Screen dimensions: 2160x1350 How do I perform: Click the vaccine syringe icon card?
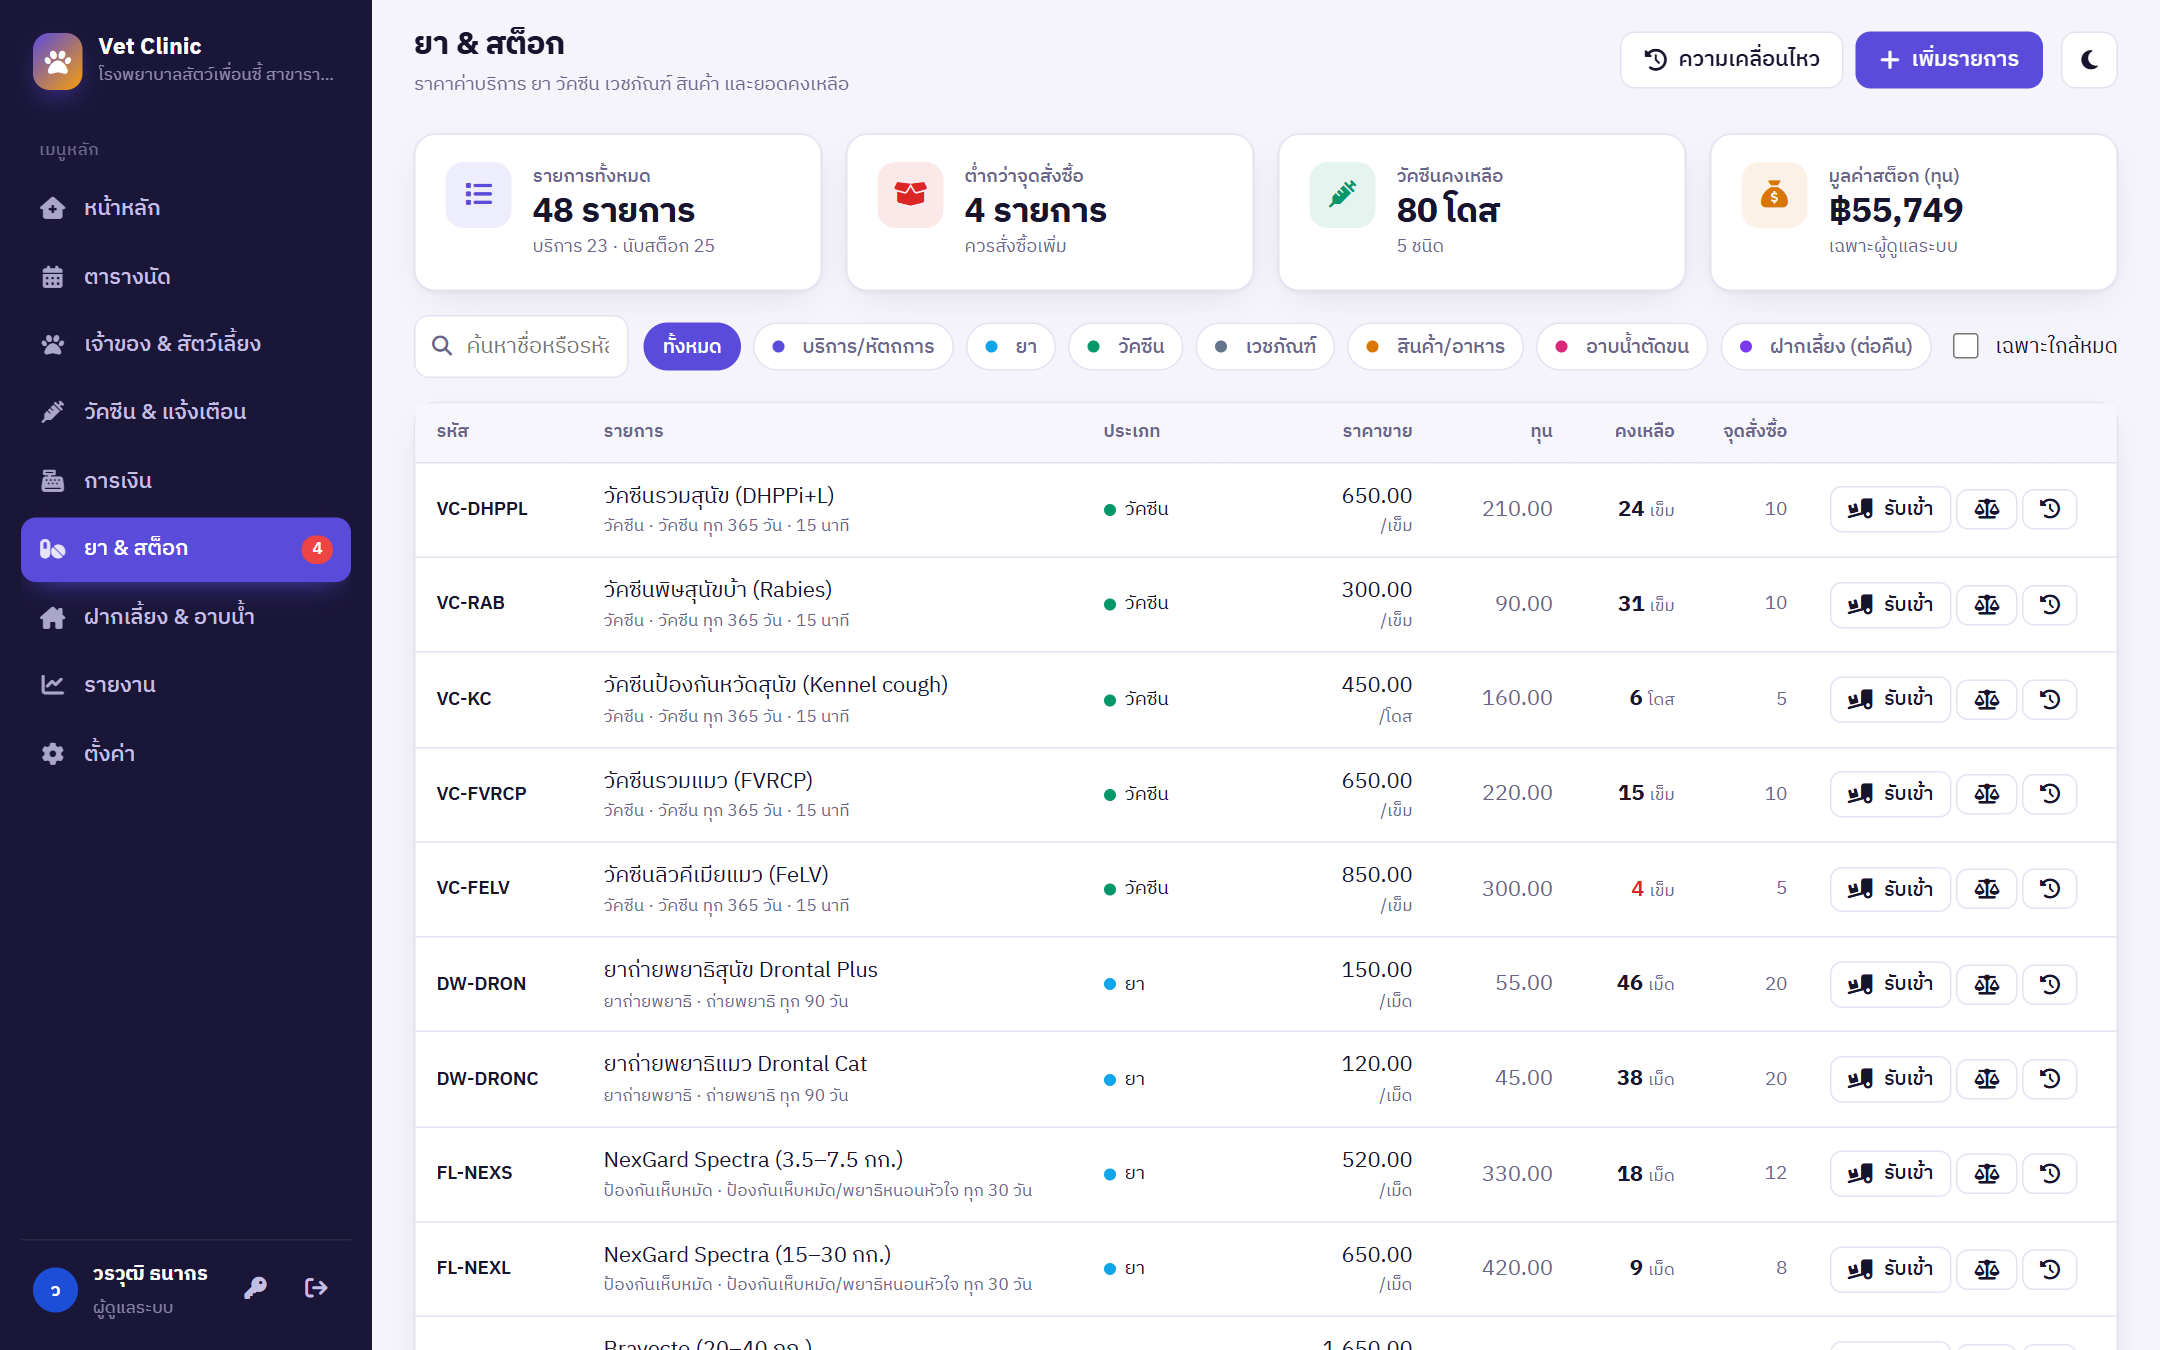click(x=1342, y=194)
